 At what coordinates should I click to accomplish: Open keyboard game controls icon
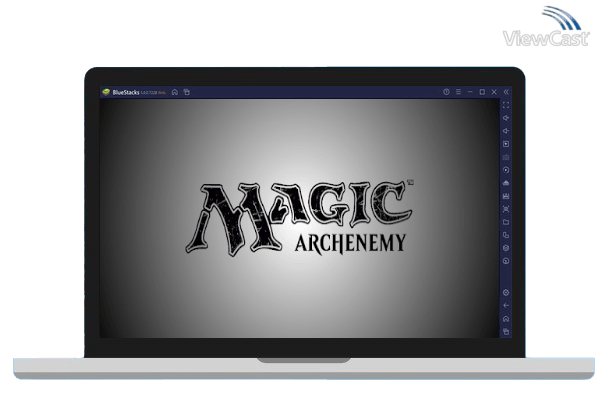pos(506,157)
